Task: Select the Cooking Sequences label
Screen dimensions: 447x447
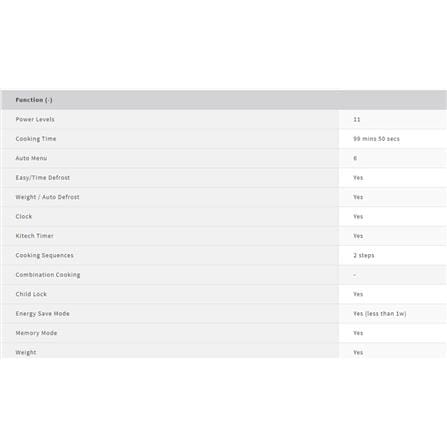Action: pos(44,255)
